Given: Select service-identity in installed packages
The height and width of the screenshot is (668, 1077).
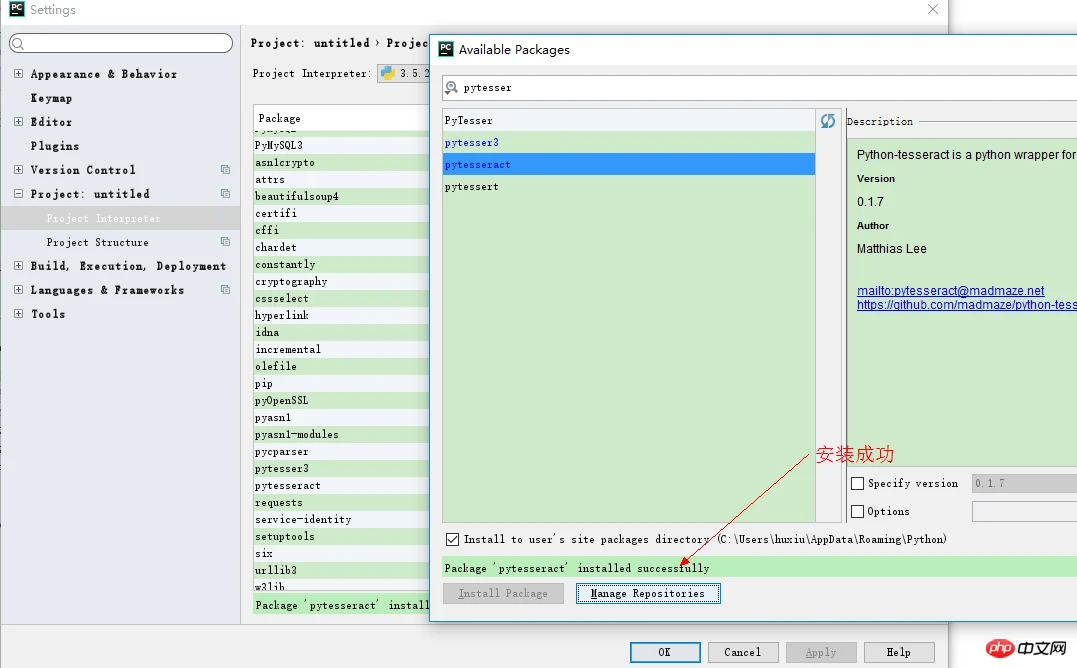Looking at the screenshot, I should click(341, 520).
